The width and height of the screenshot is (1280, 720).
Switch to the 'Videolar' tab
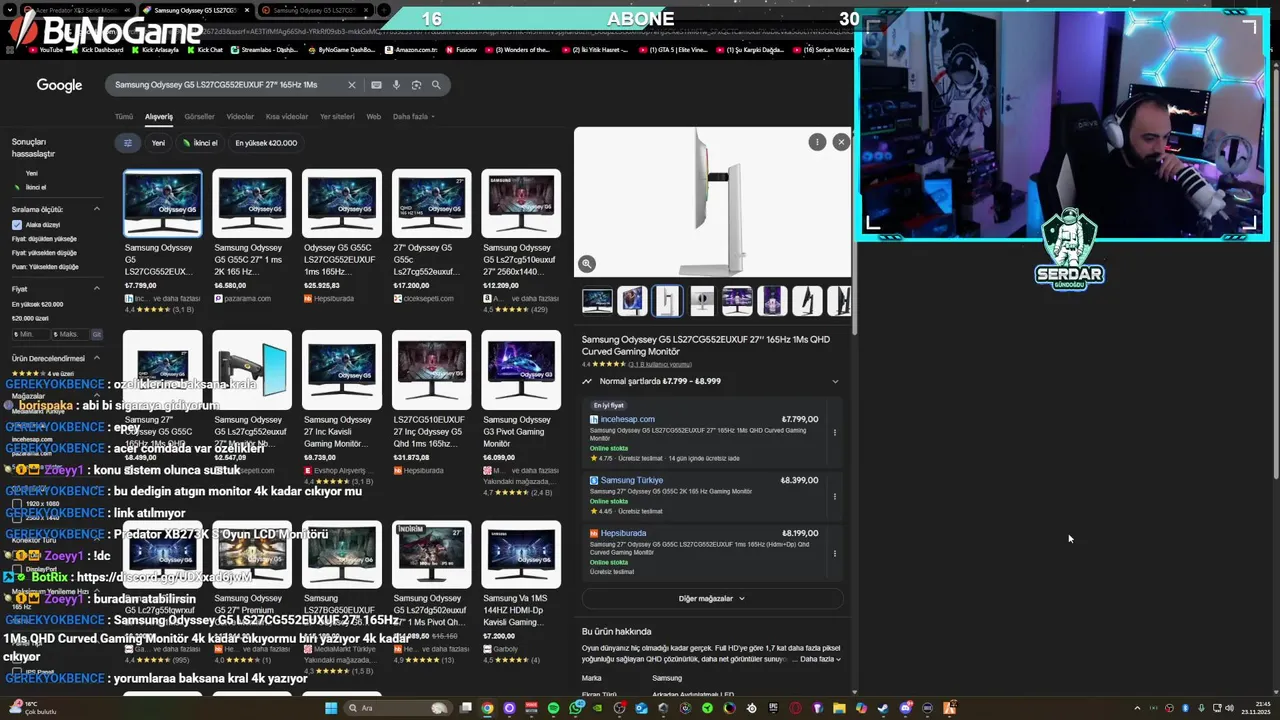[240, 116]
